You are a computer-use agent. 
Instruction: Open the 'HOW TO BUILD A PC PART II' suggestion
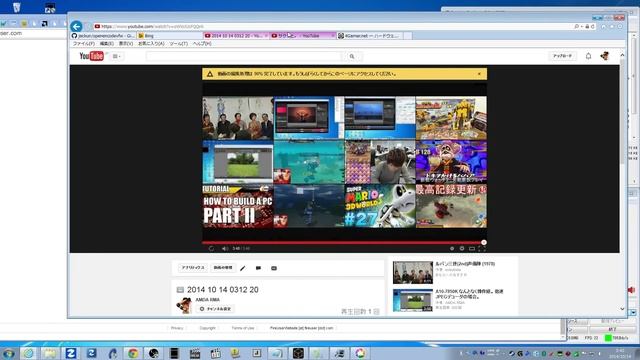point(238,206)
